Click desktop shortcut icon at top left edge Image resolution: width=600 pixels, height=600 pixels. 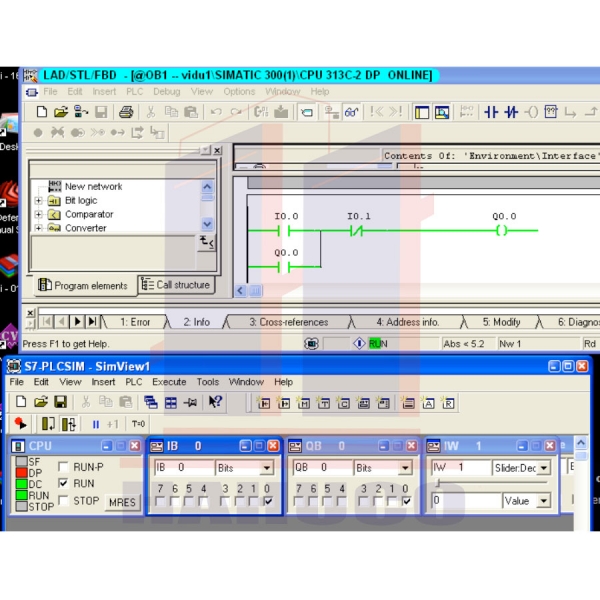pyautogui.click(x=8, y=126)
